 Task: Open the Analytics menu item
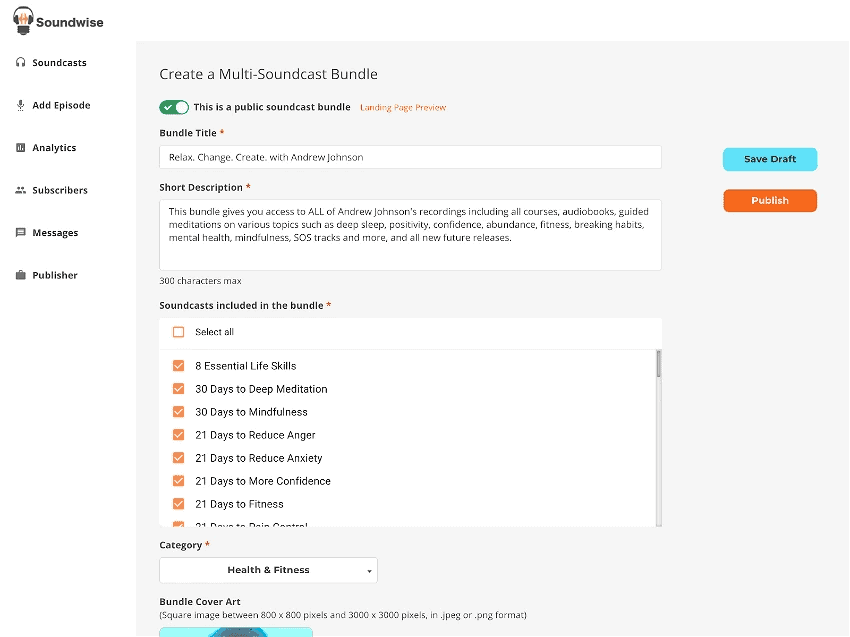pos(54,148)
